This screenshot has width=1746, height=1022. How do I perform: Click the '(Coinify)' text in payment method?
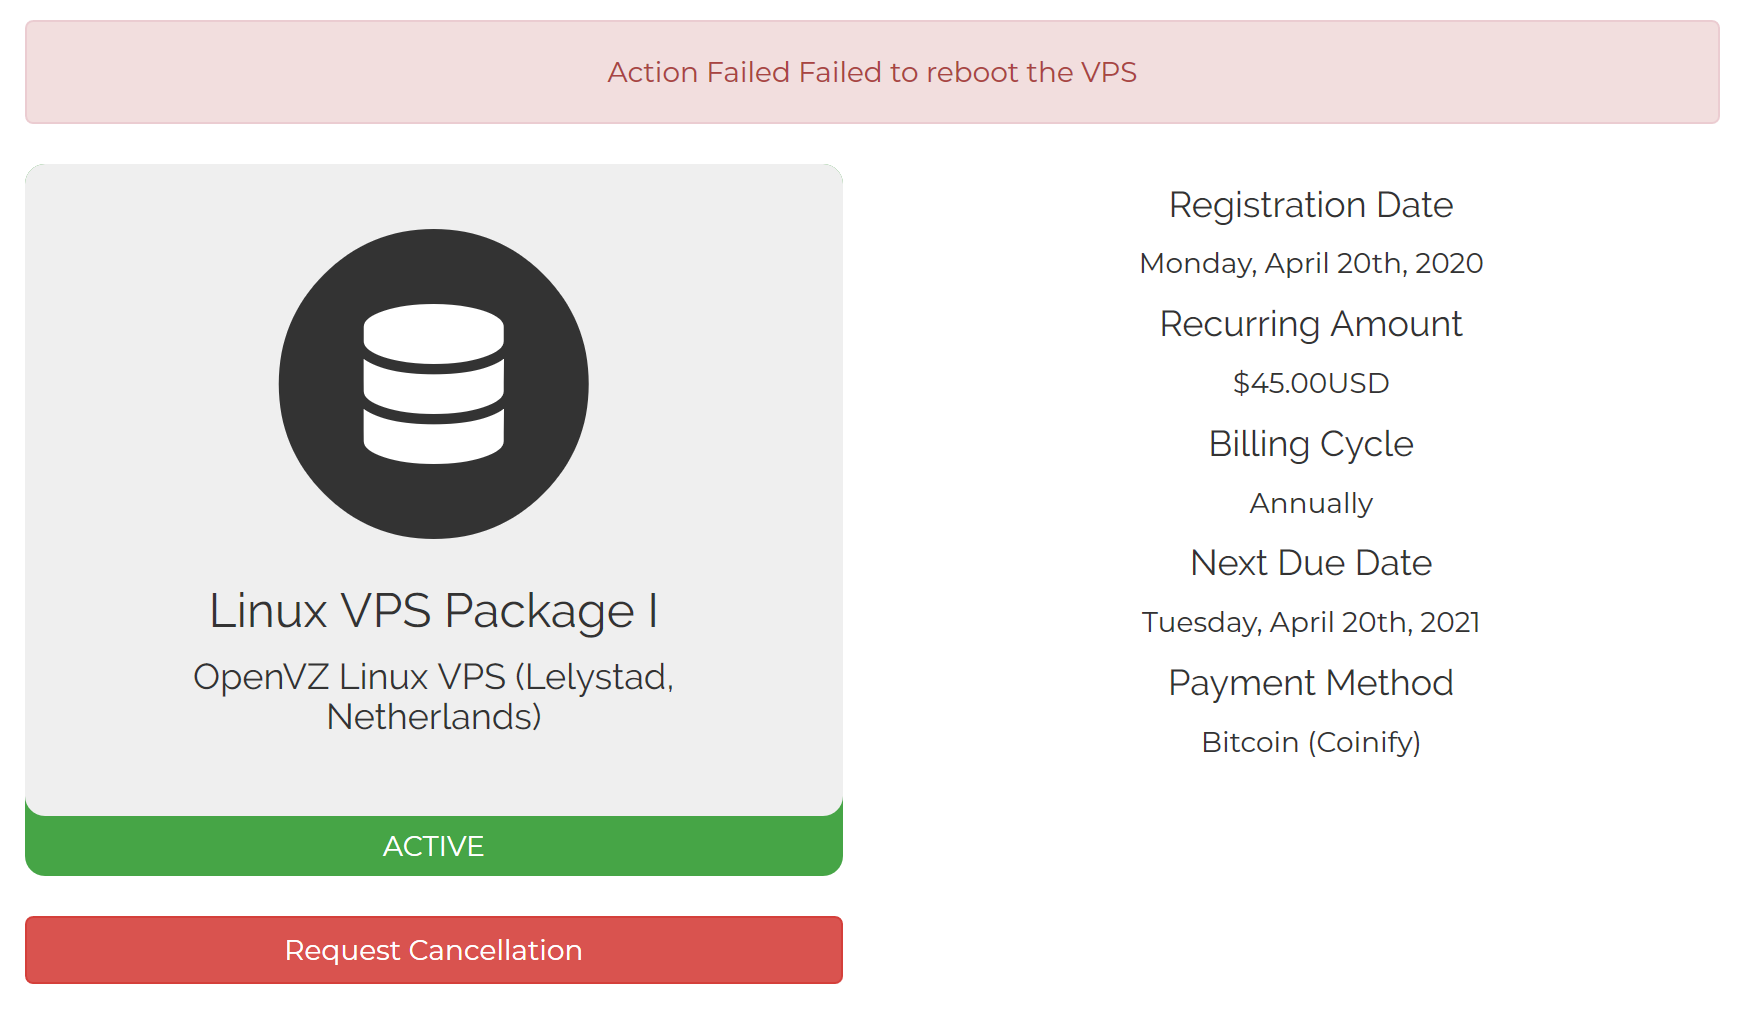tap(1364, 742)
